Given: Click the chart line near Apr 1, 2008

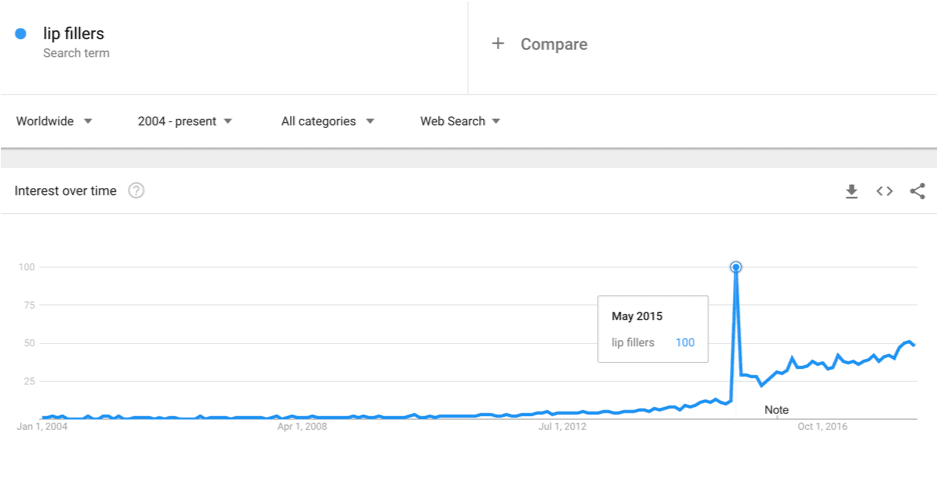Looking at the screenshot, I should click(302, 417).
